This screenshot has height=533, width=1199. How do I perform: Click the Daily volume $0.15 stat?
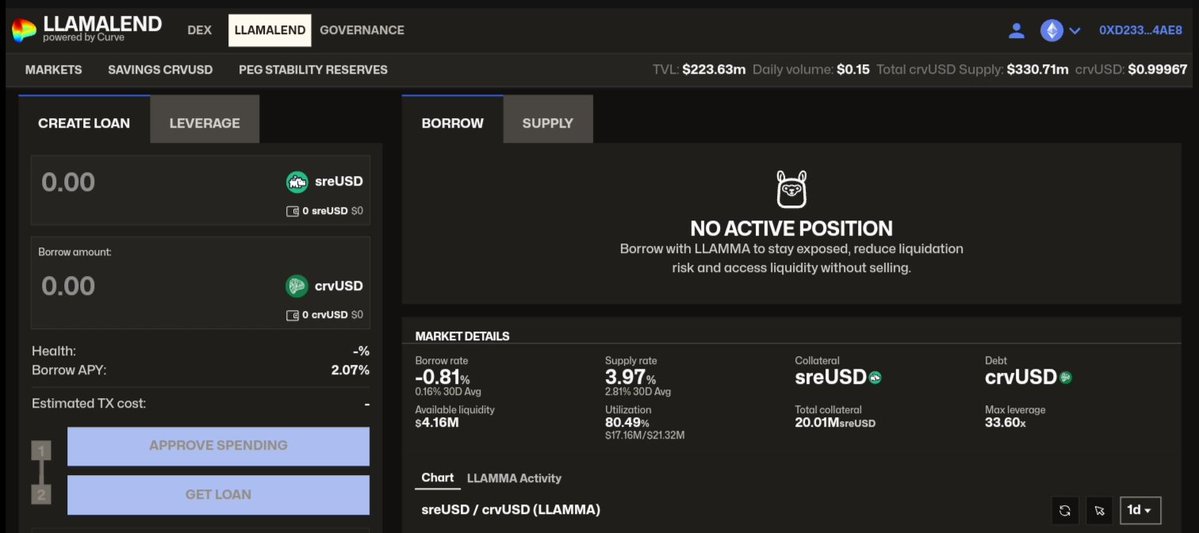[x=811, y=70]
